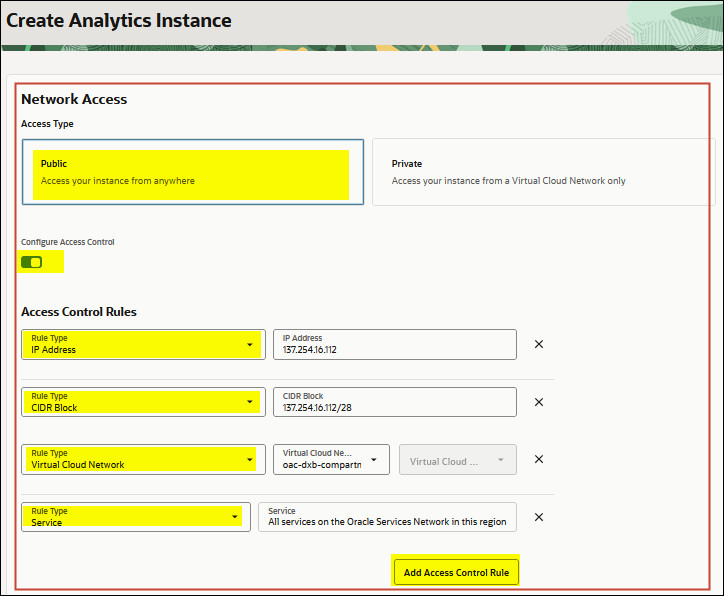Click the Add Access Control Rule button

tap(456, 573)
